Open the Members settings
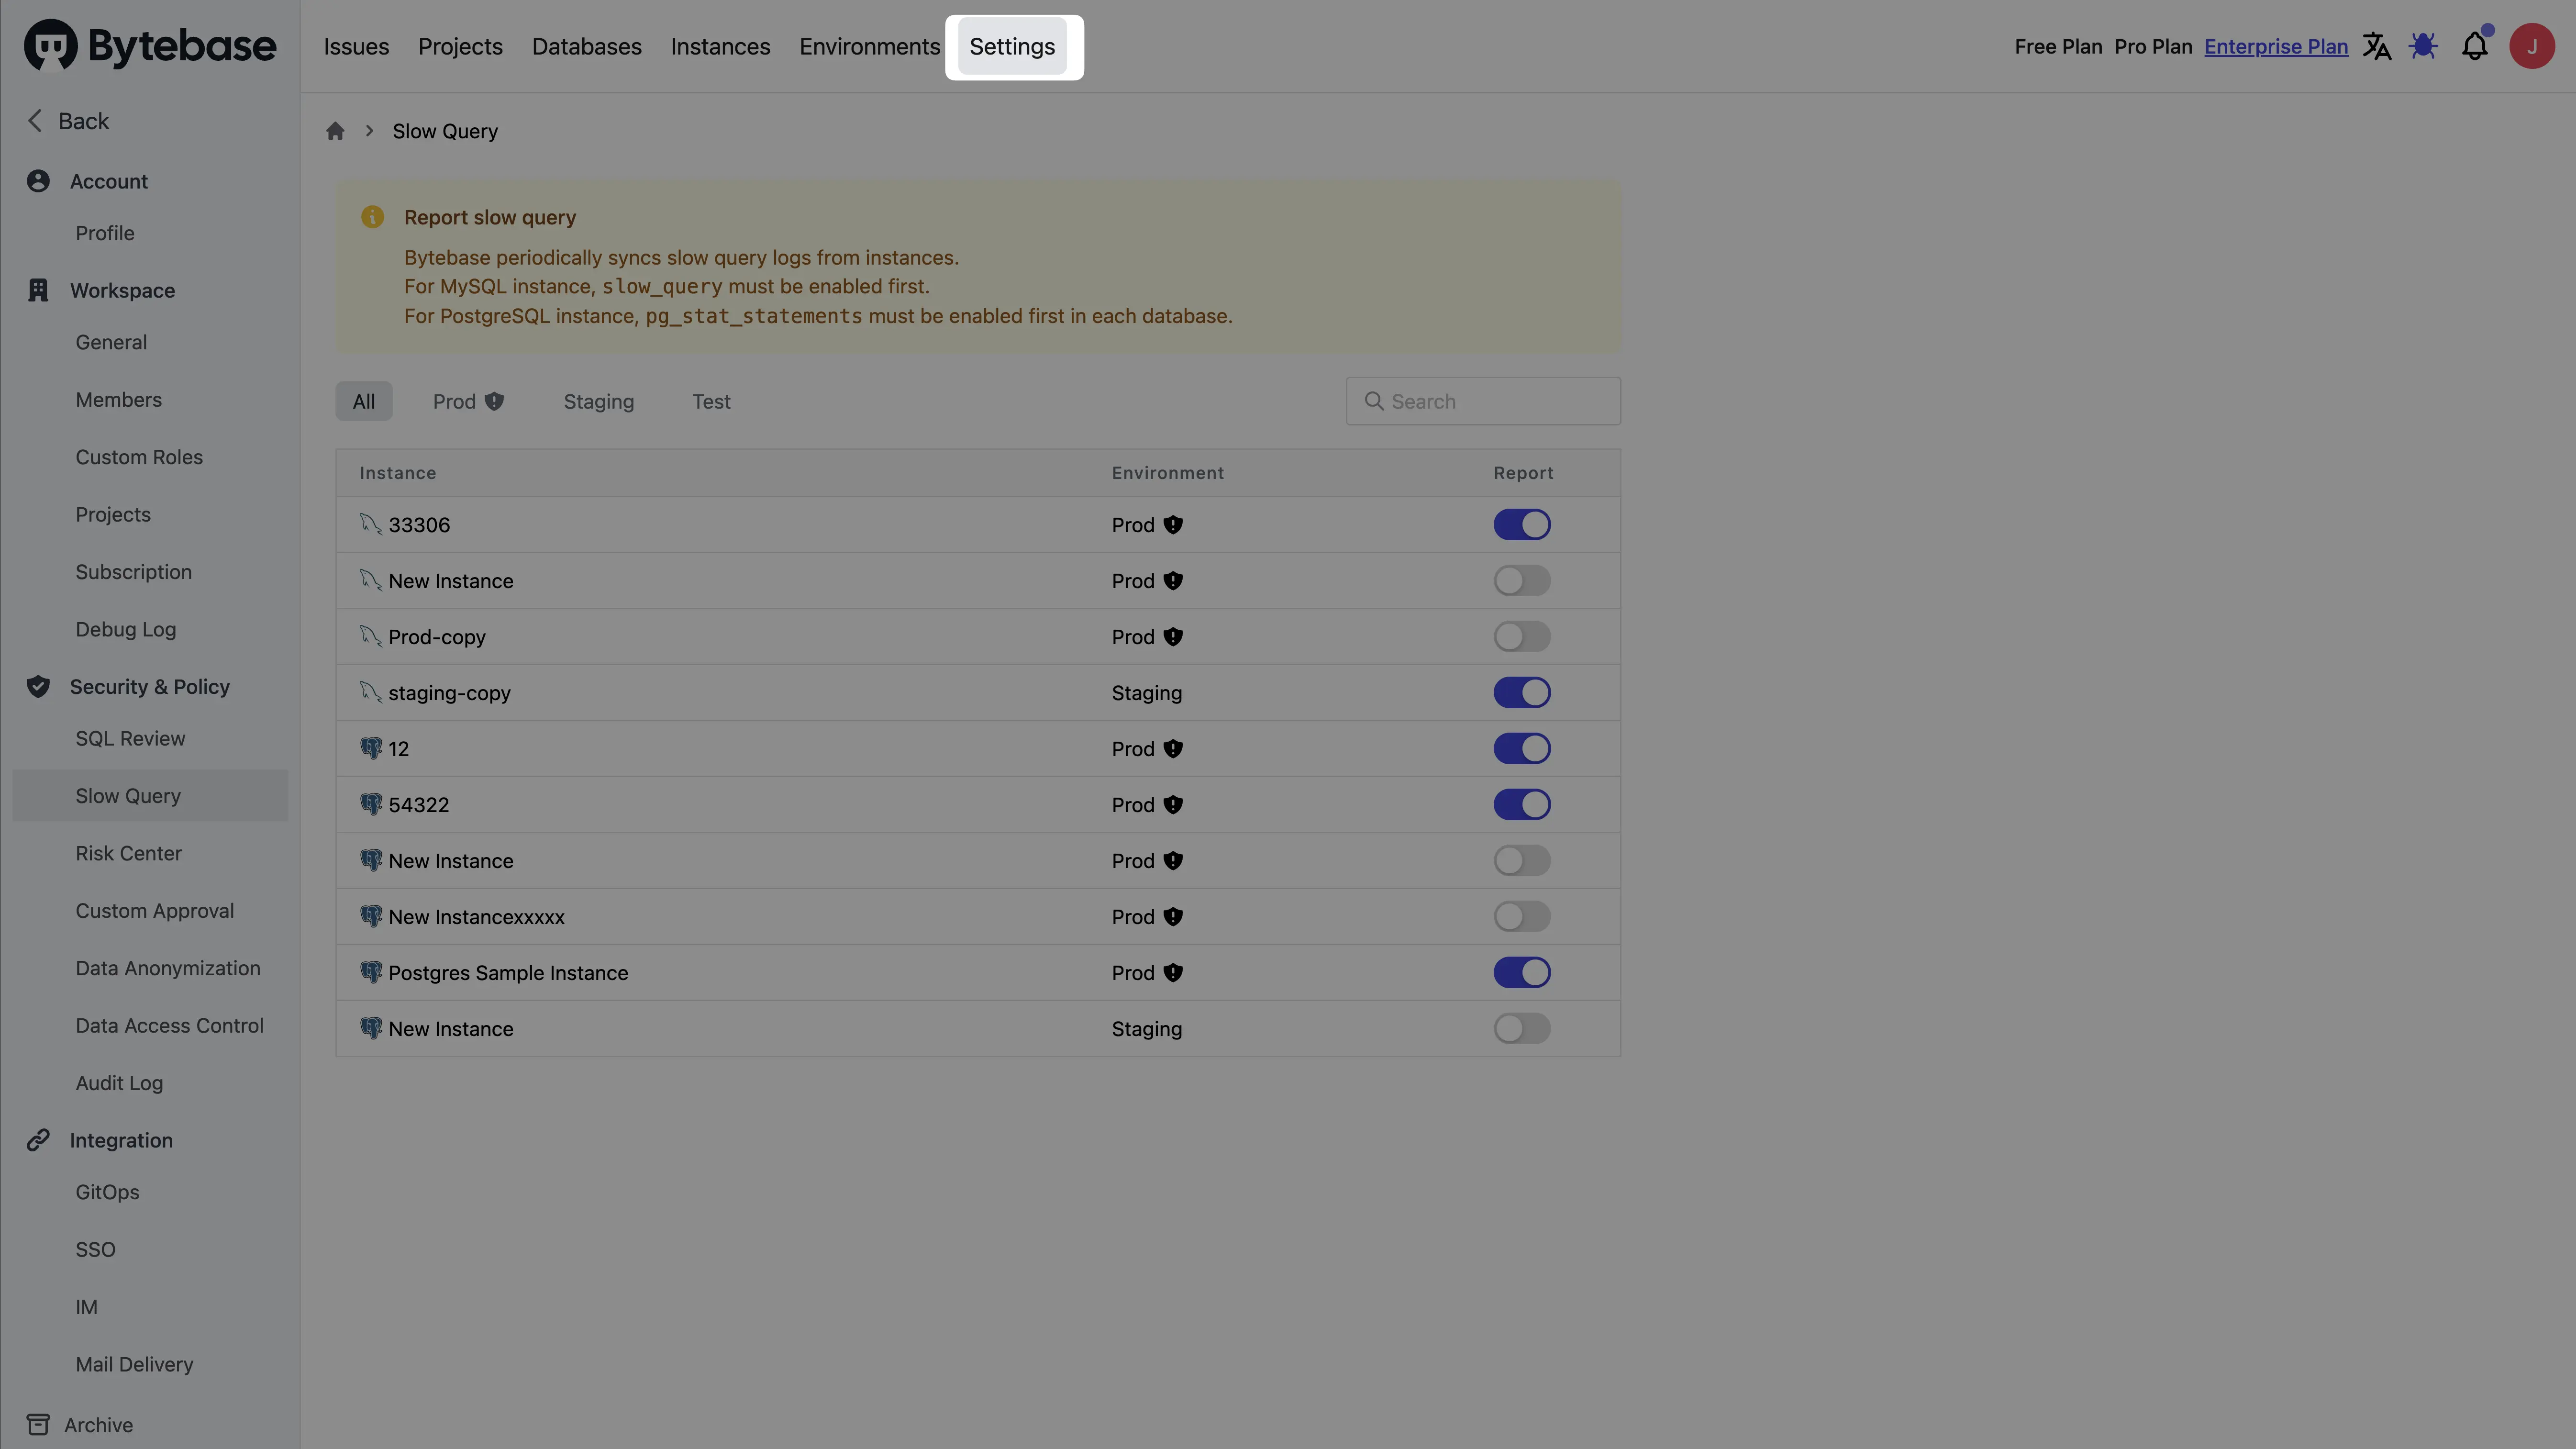2576x1449 pixels. [118, 399]
